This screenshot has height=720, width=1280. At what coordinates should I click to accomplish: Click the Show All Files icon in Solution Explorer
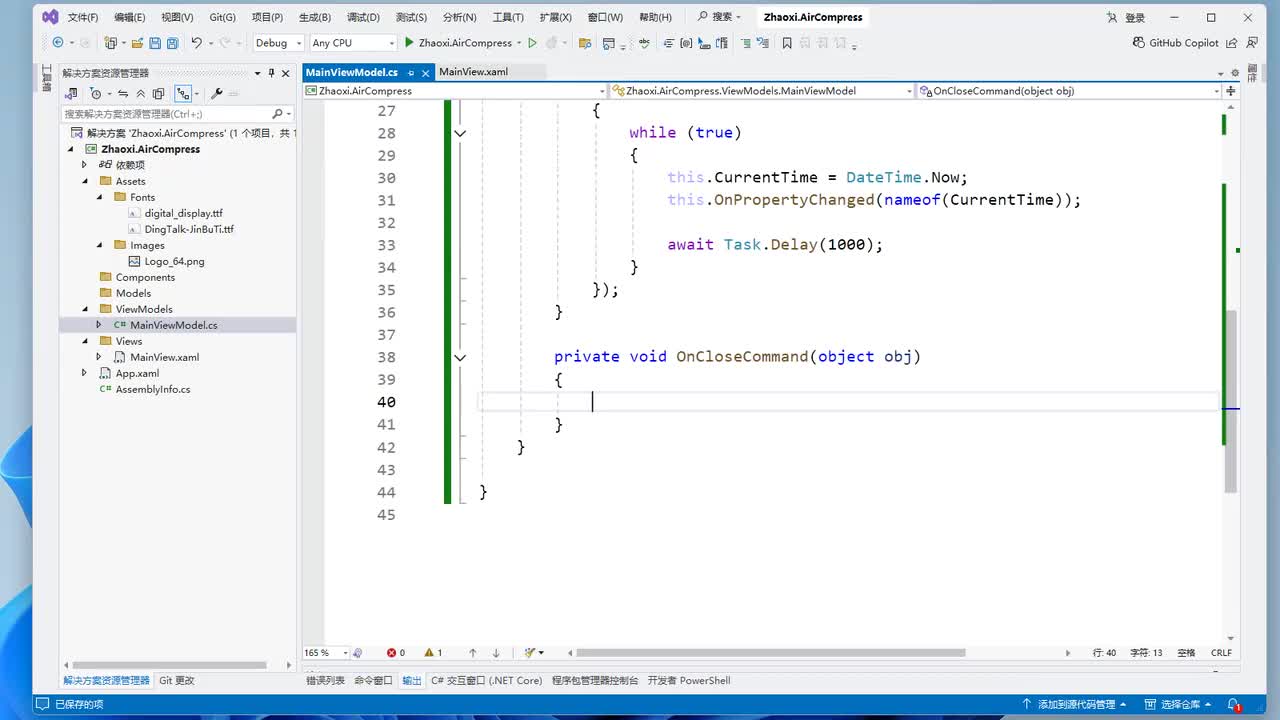158,94
